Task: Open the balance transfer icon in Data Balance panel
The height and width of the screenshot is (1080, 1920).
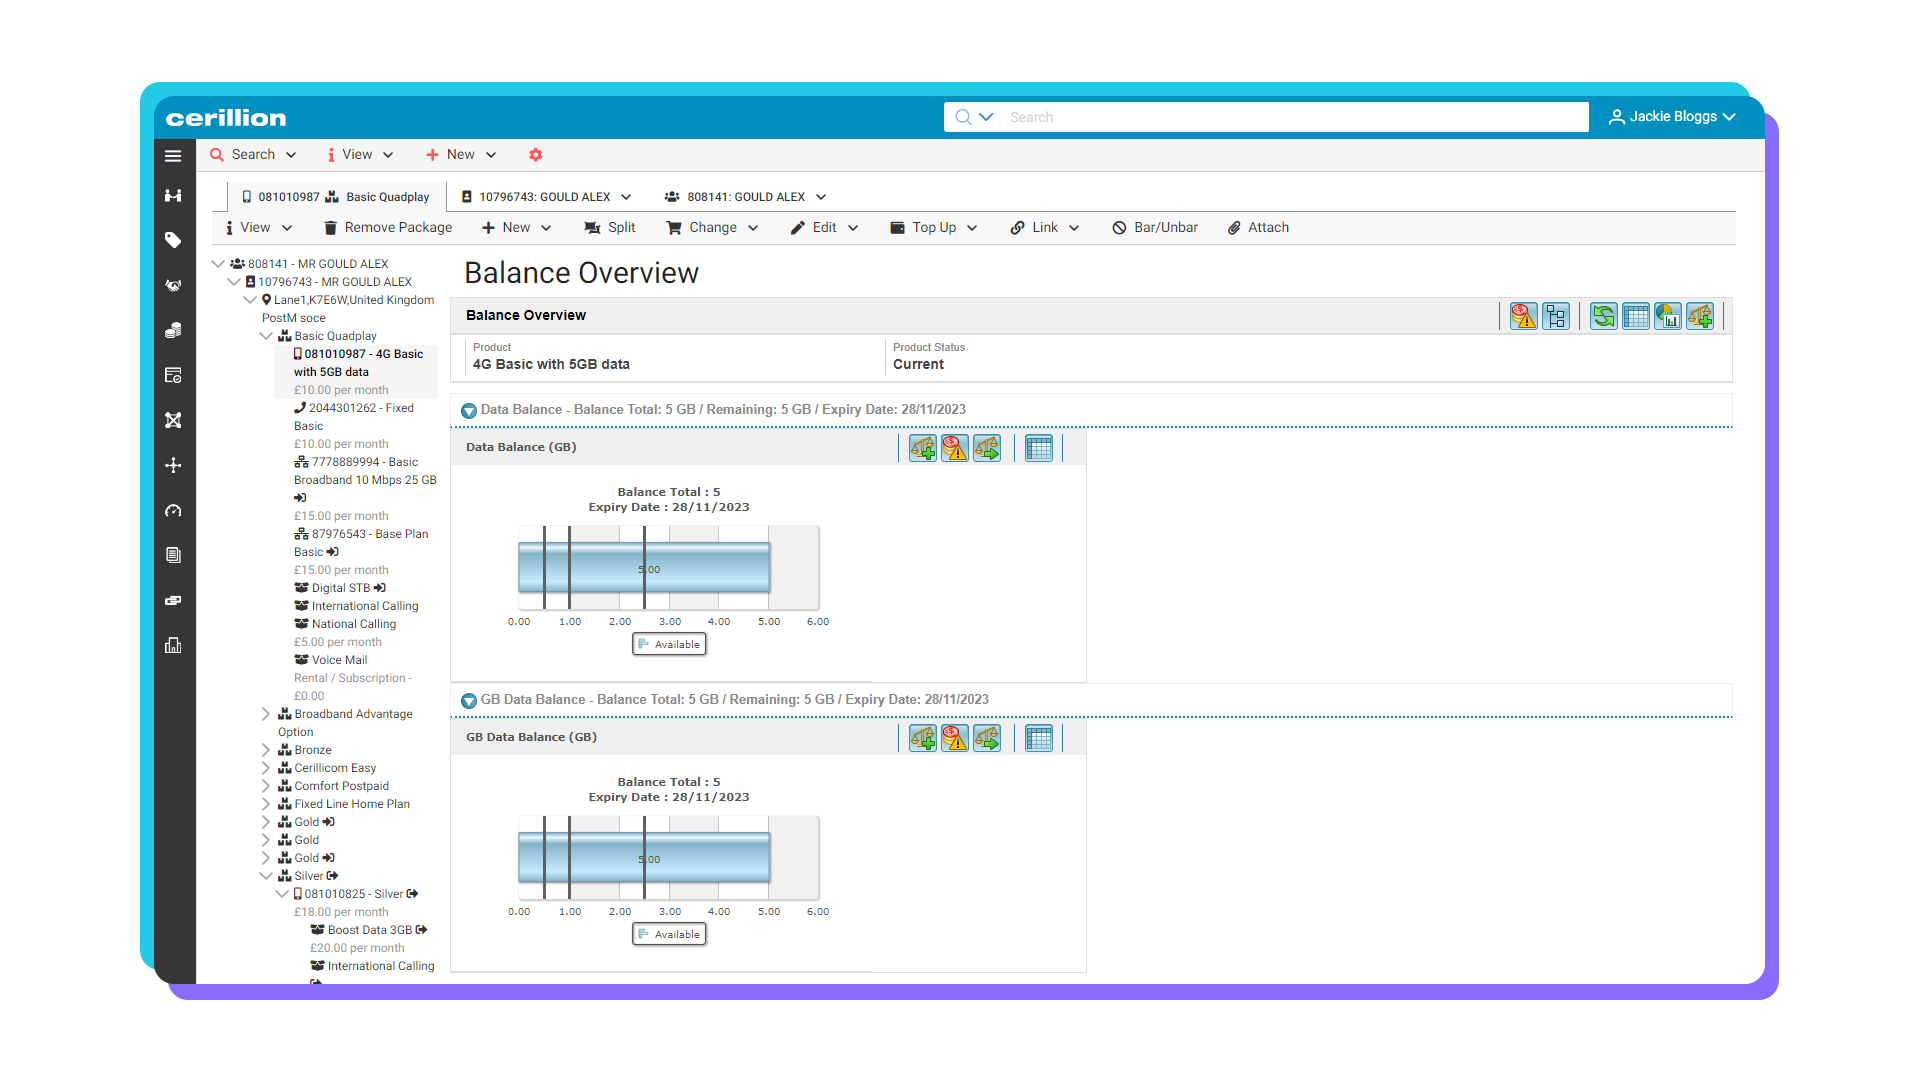Action: click(987, 447)
